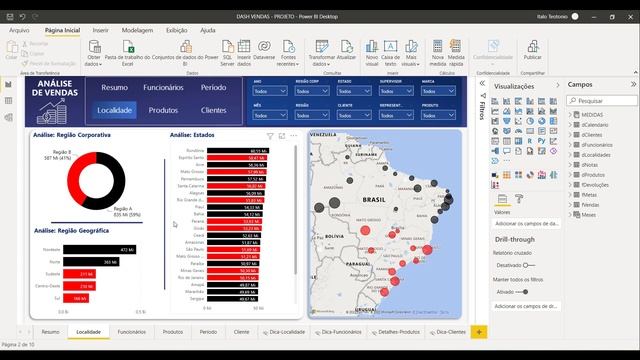The width and height of the screenshot is (640, 360).
Task: Collapse the Visualizações pane
Action: coord(558,85)
